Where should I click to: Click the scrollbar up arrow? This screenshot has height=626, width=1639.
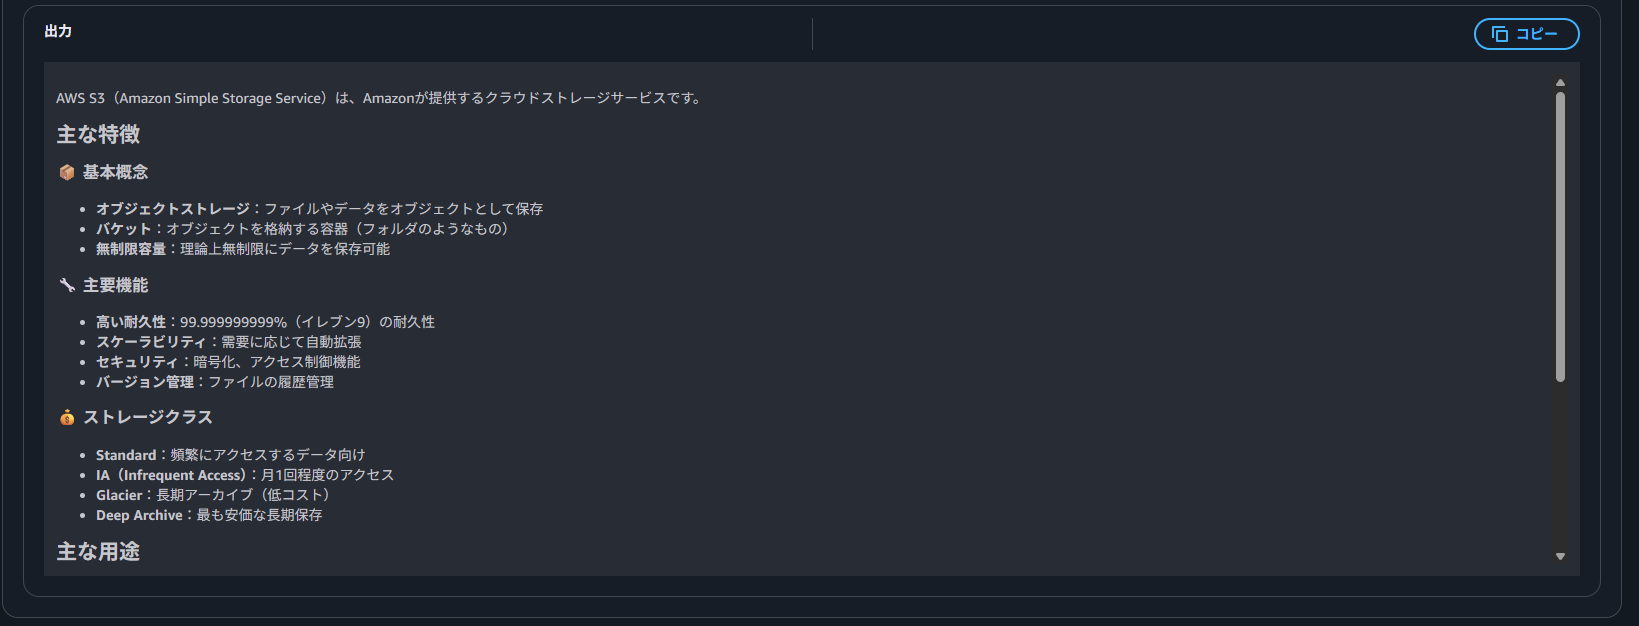coord(1558,82)
